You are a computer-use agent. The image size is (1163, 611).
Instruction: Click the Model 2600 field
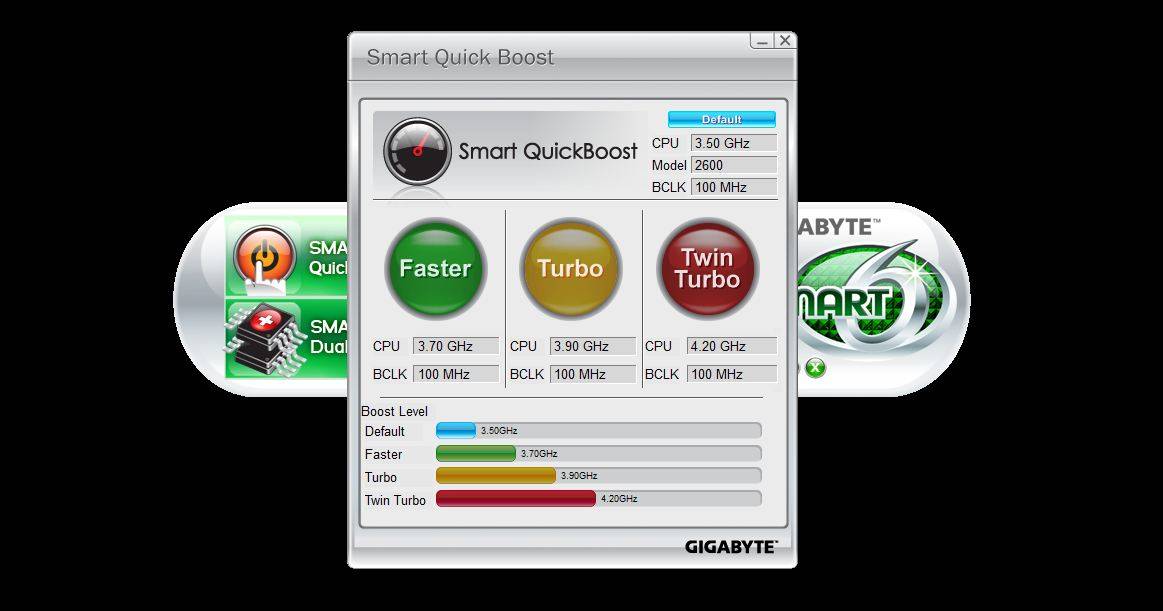[733, 165]
